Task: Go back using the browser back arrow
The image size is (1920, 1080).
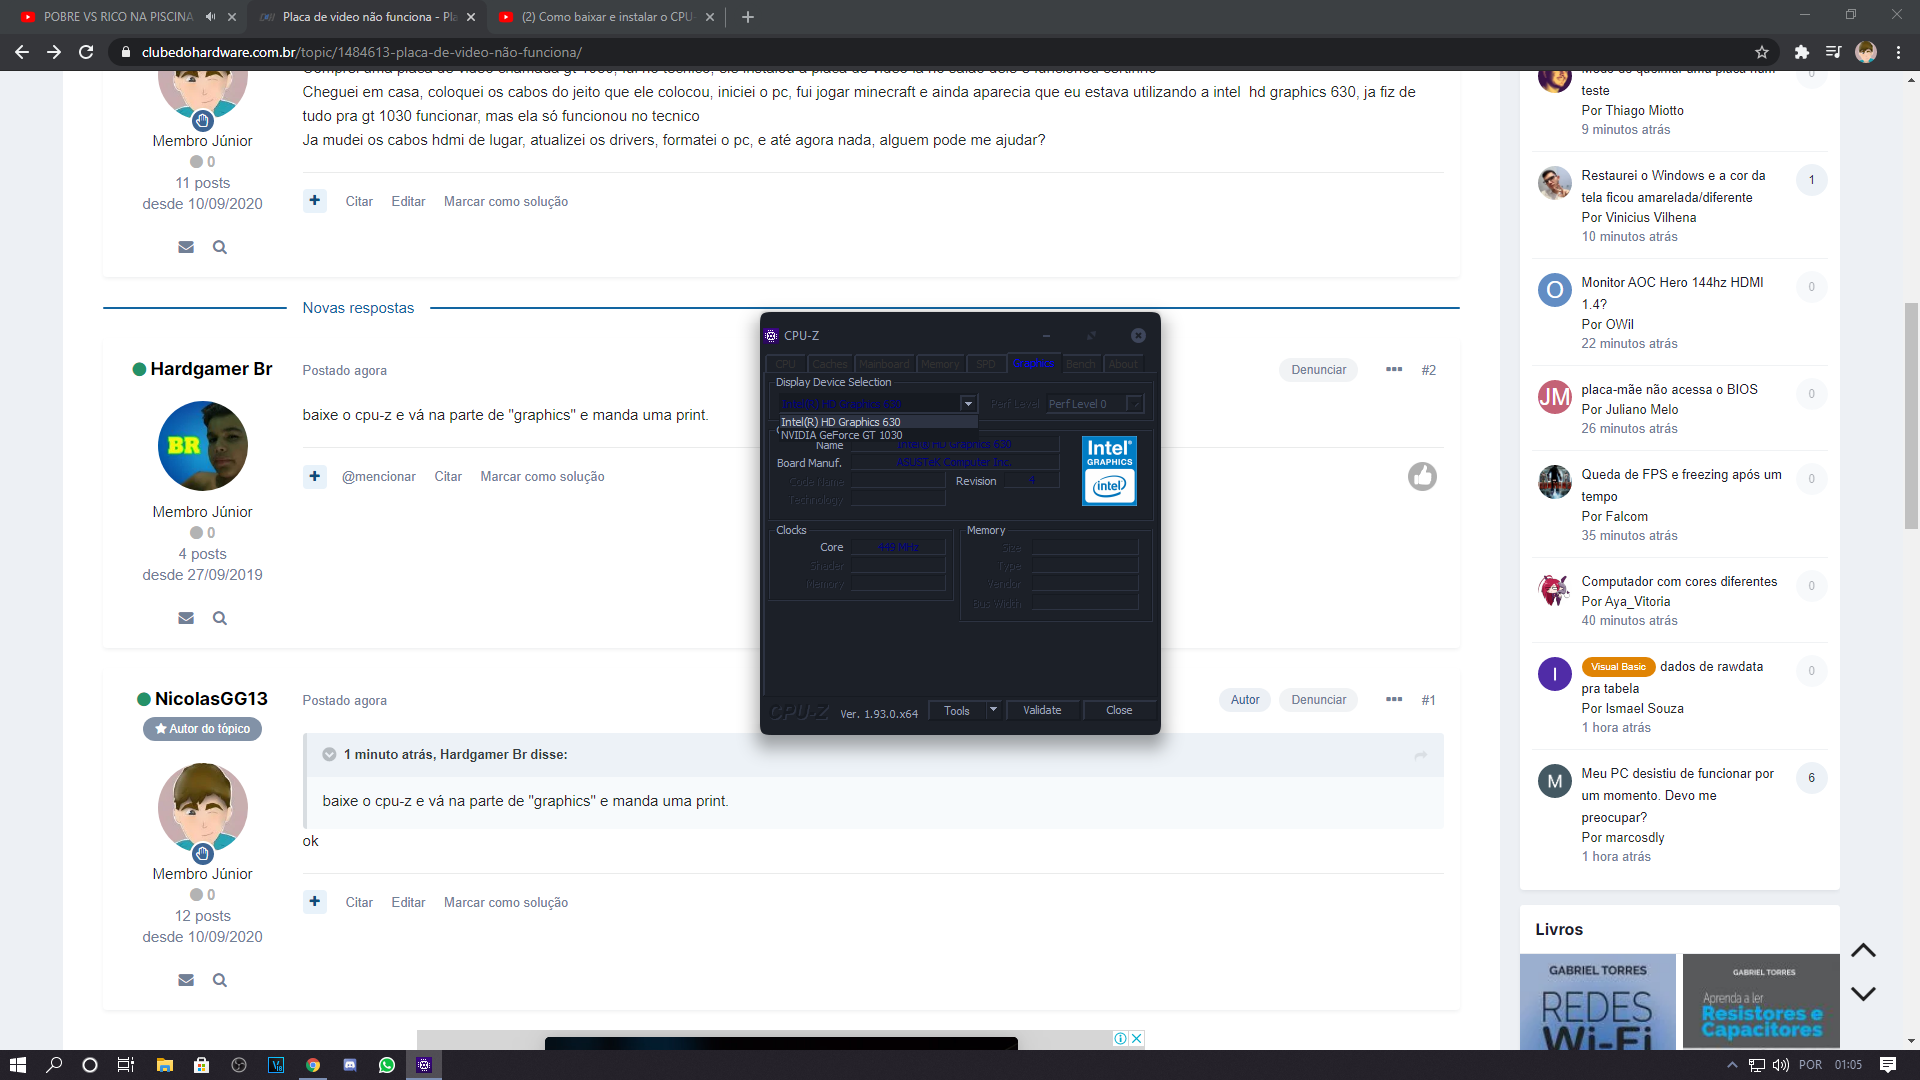Action: 22,52
